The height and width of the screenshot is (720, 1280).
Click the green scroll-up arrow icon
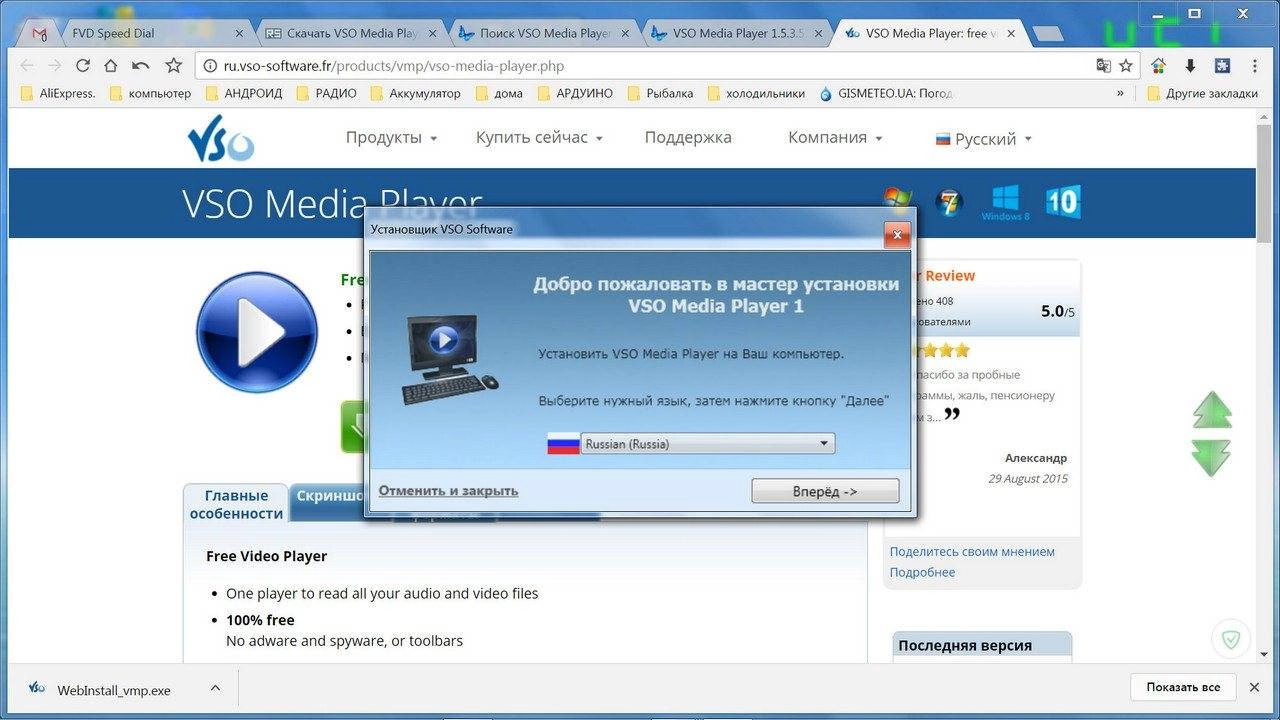coord(1211,410)
